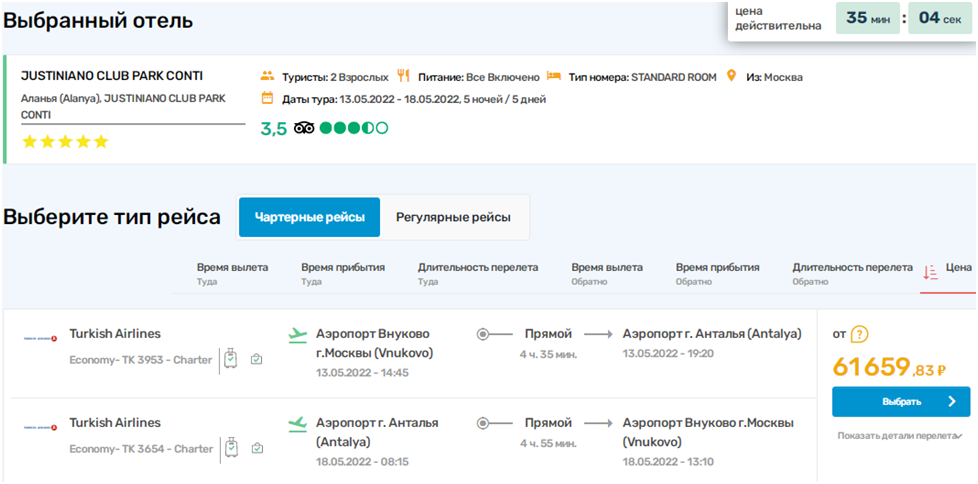Click arrival time 13.05.2022 - 19:20
The height and width of the screenshot is (484, 978).
668,354
